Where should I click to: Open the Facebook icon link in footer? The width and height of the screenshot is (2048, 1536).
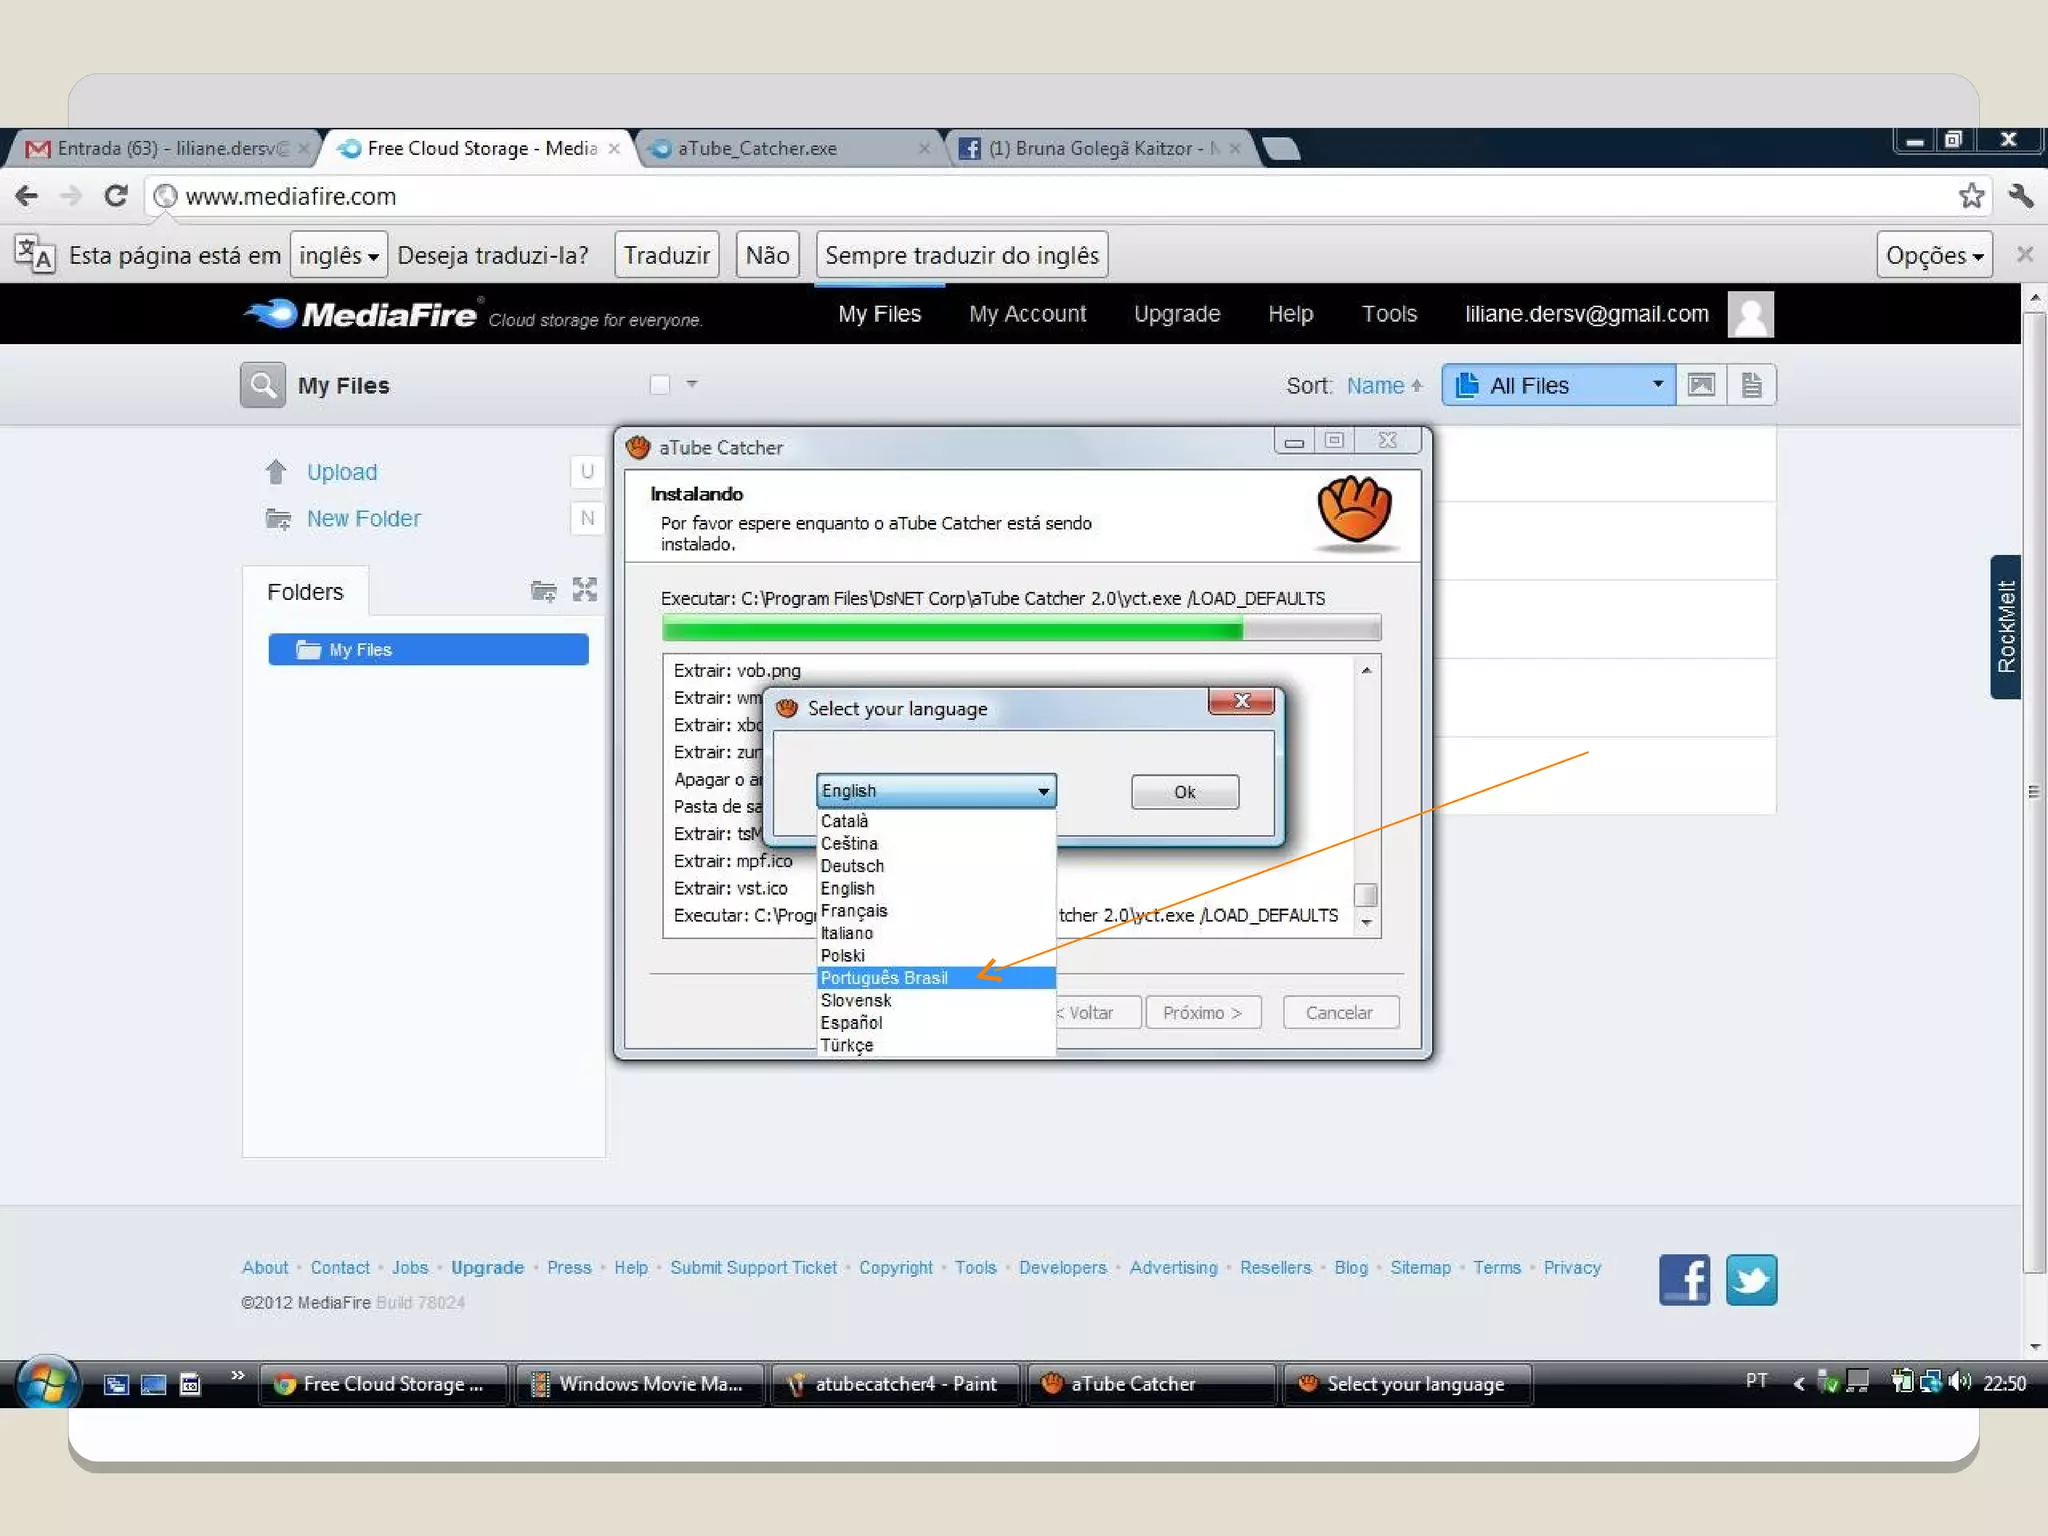pyautogui.click(x=1684, y=1279)
